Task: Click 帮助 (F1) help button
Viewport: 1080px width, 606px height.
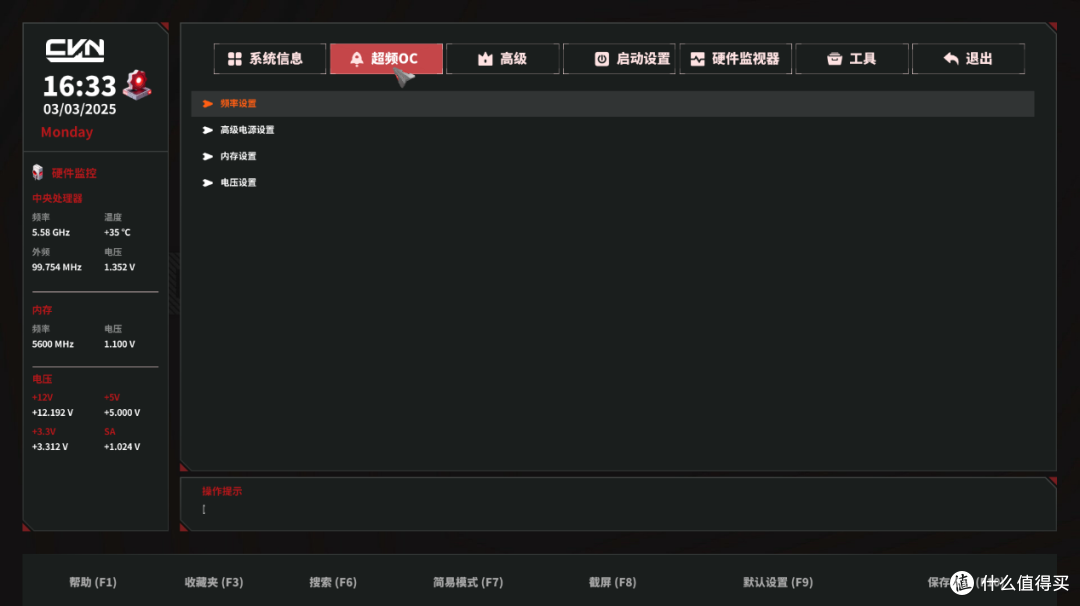Action: click(93, 582)
